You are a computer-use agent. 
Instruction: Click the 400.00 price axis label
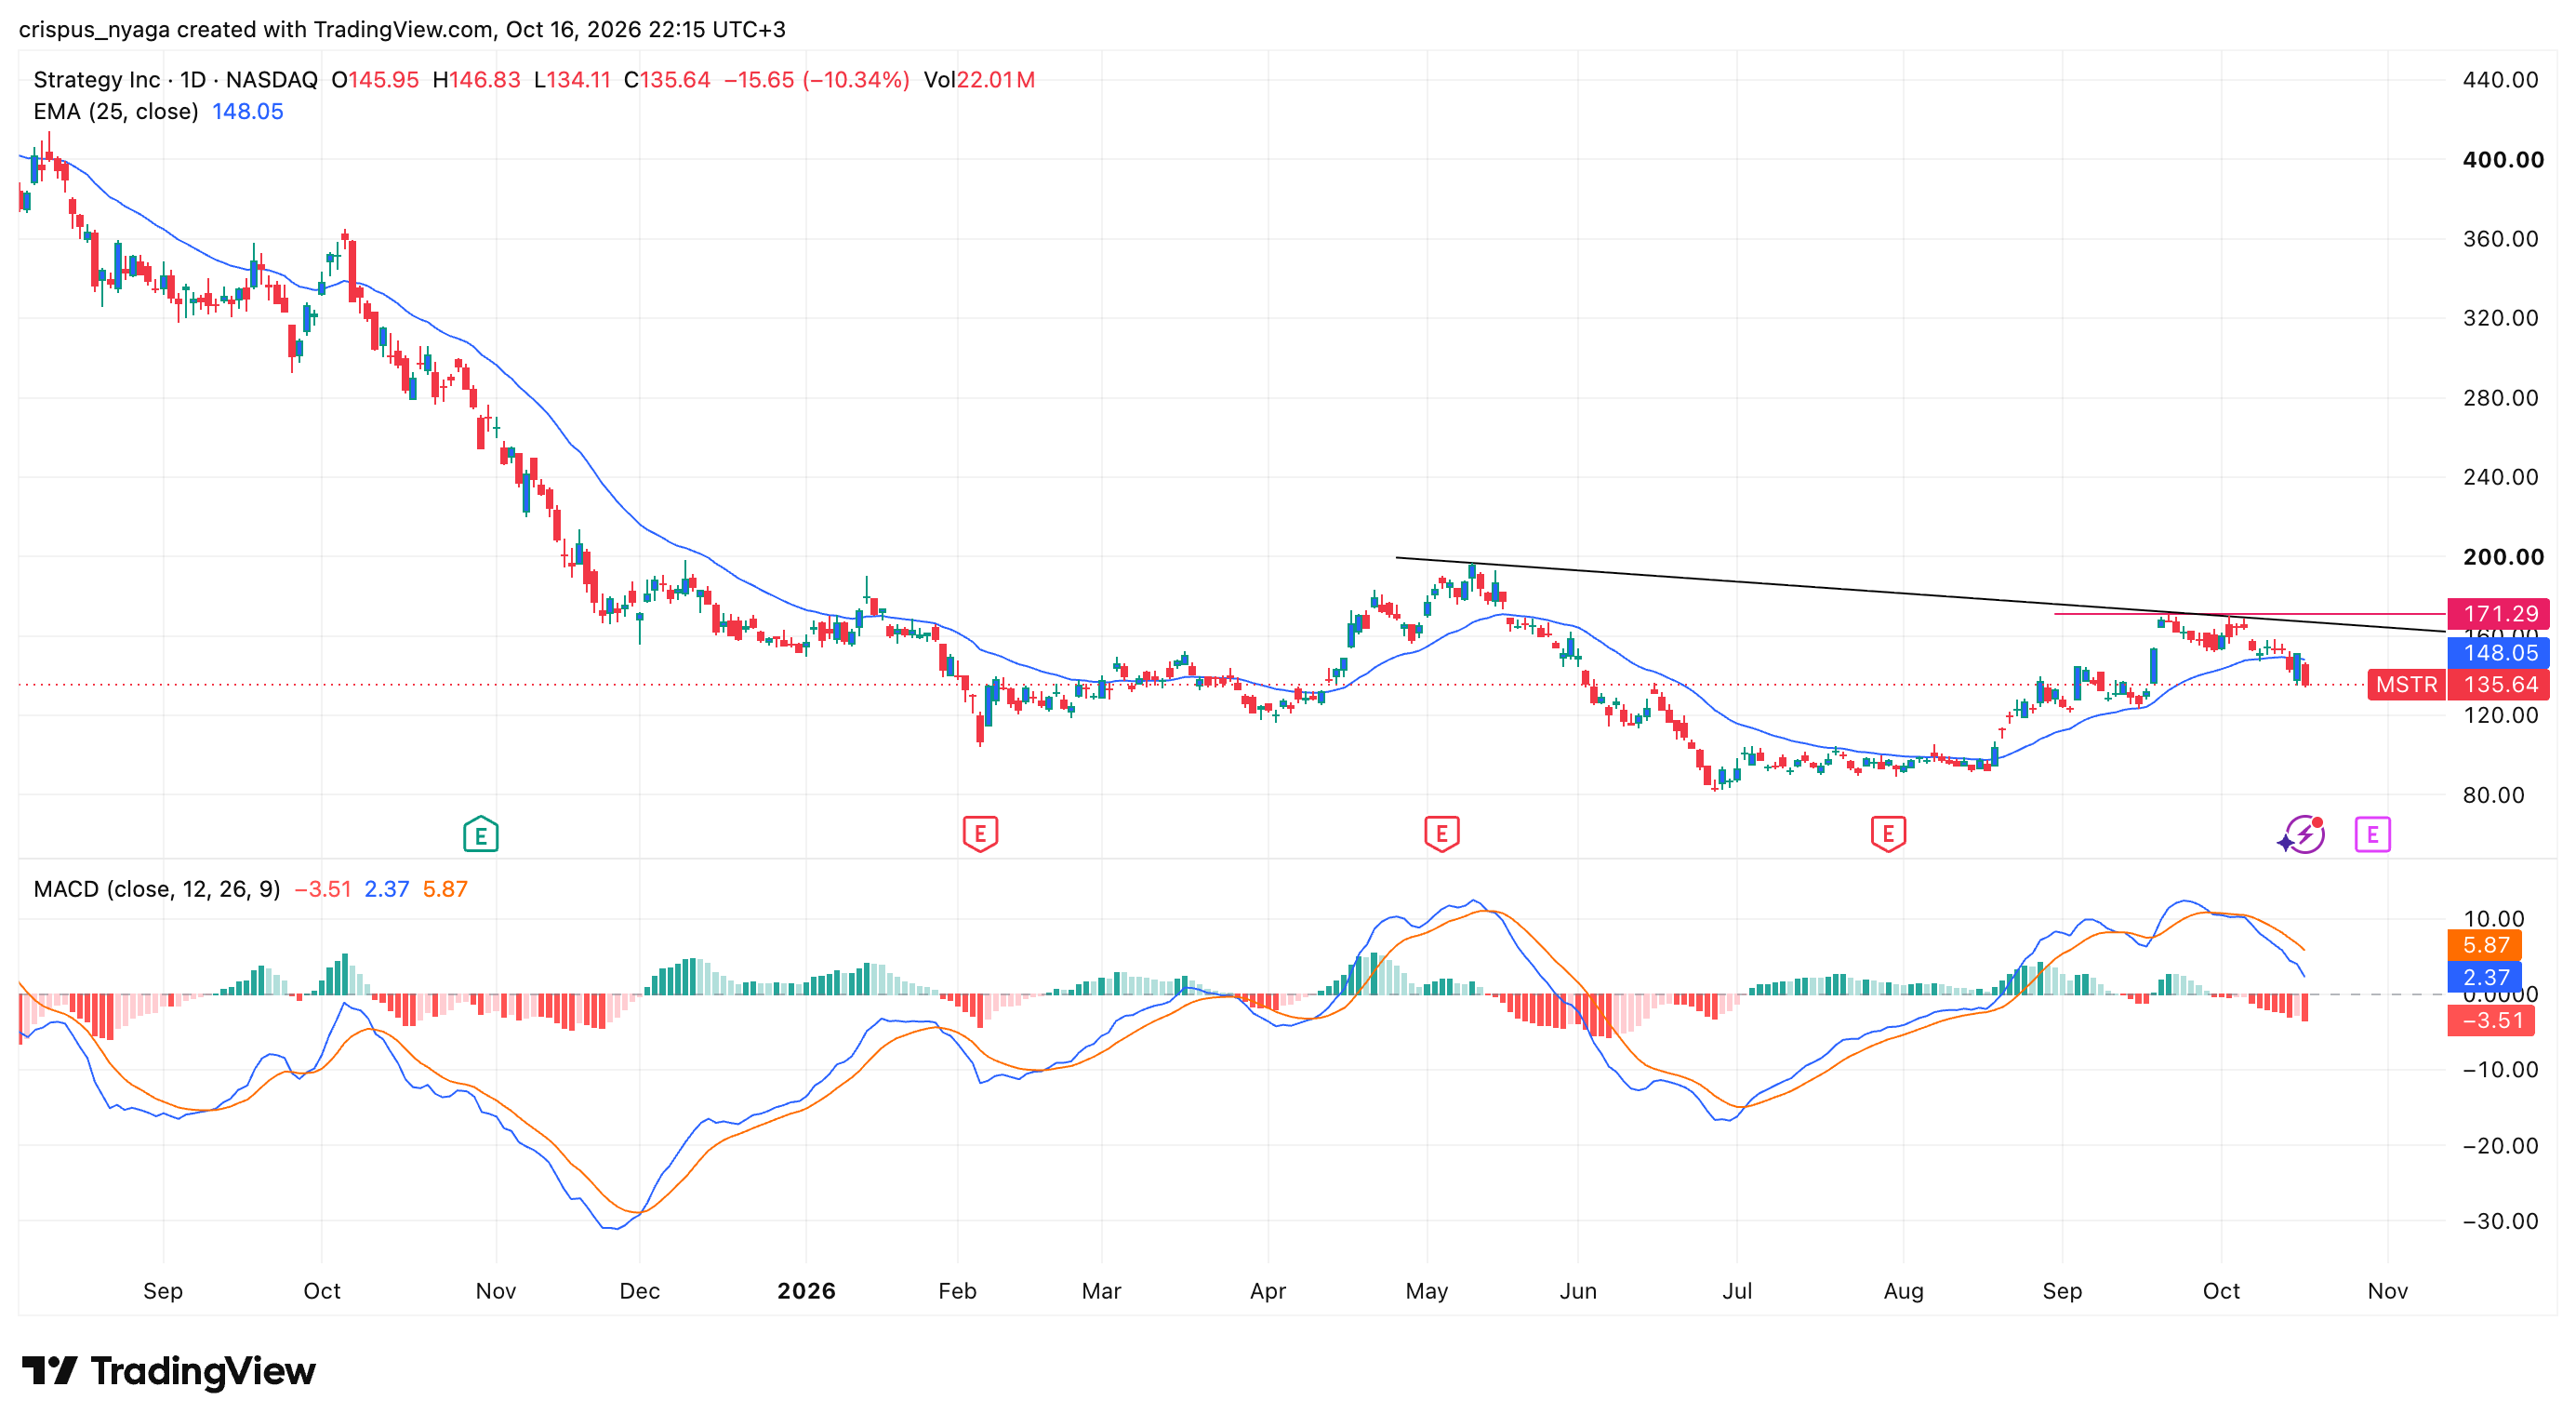tap(2502, 160)
